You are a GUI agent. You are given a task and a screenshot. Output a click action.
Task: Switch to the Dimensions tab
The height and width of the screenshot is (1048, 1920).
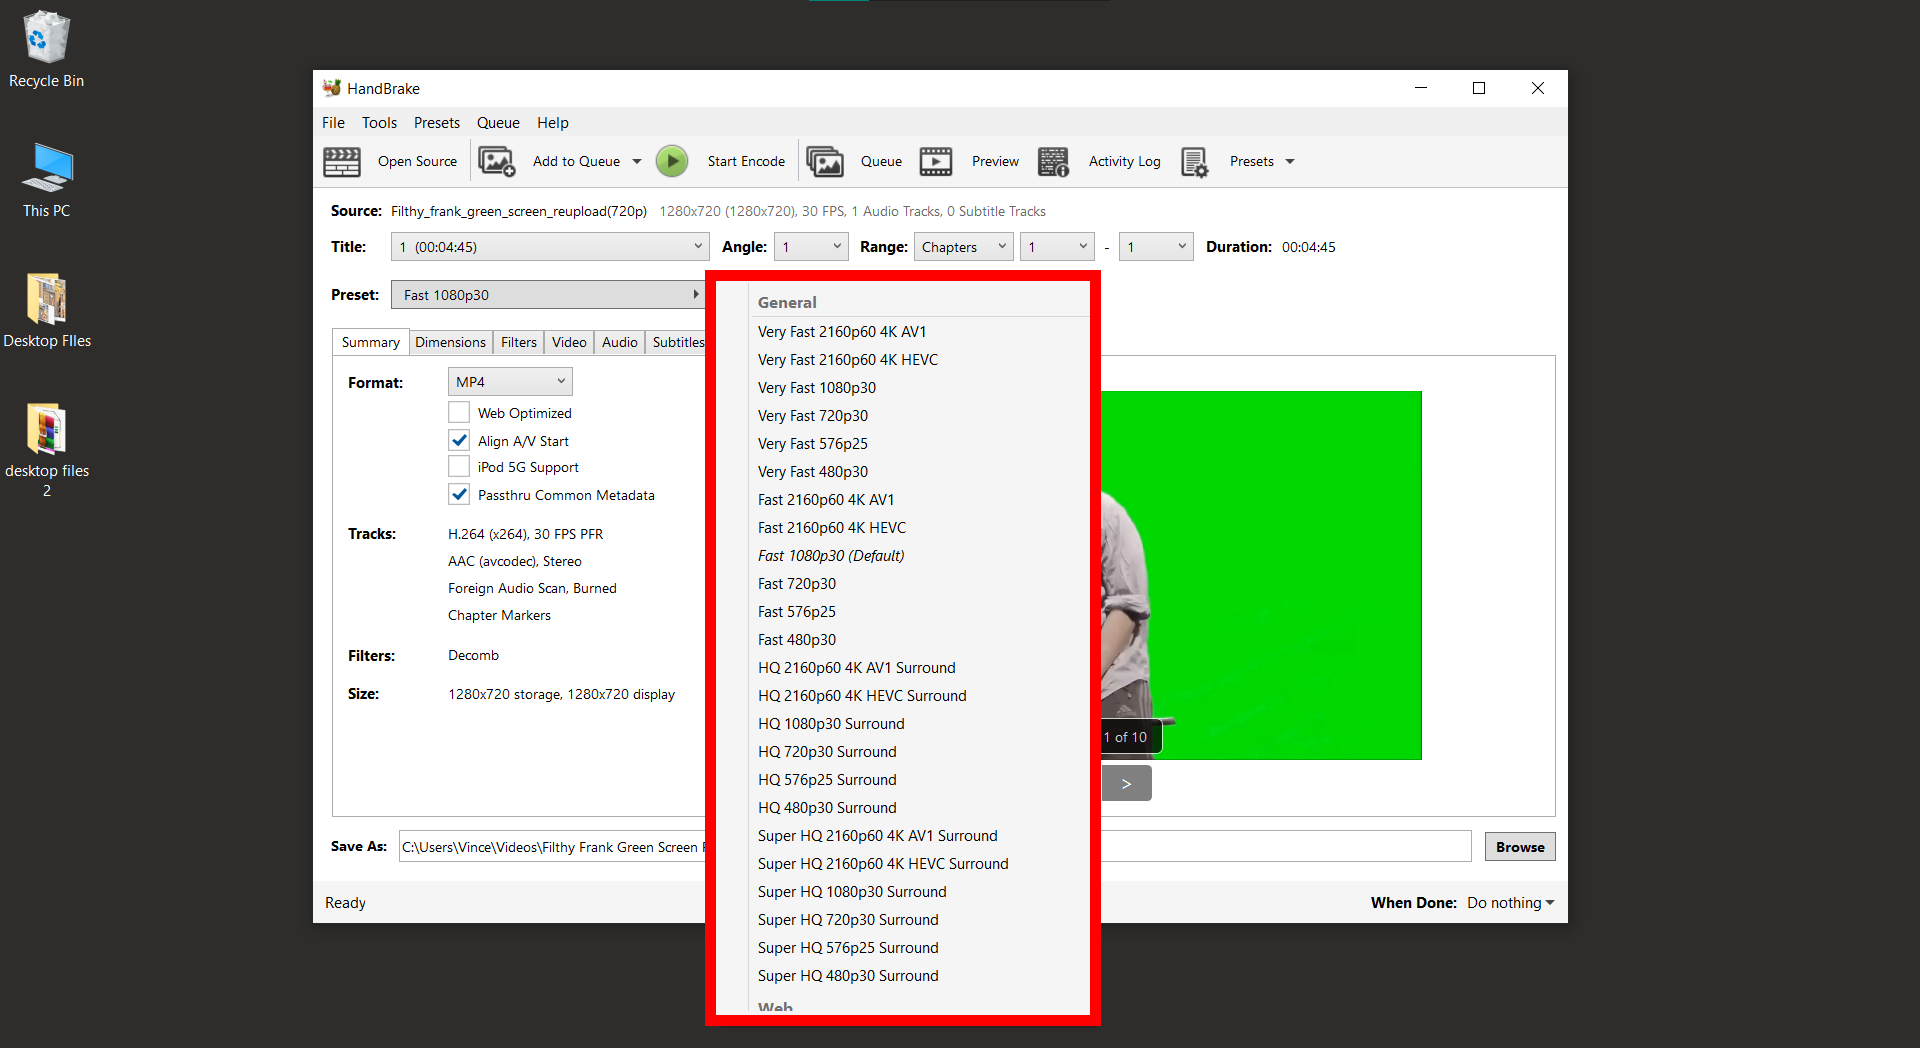click(x=450, y=342)
